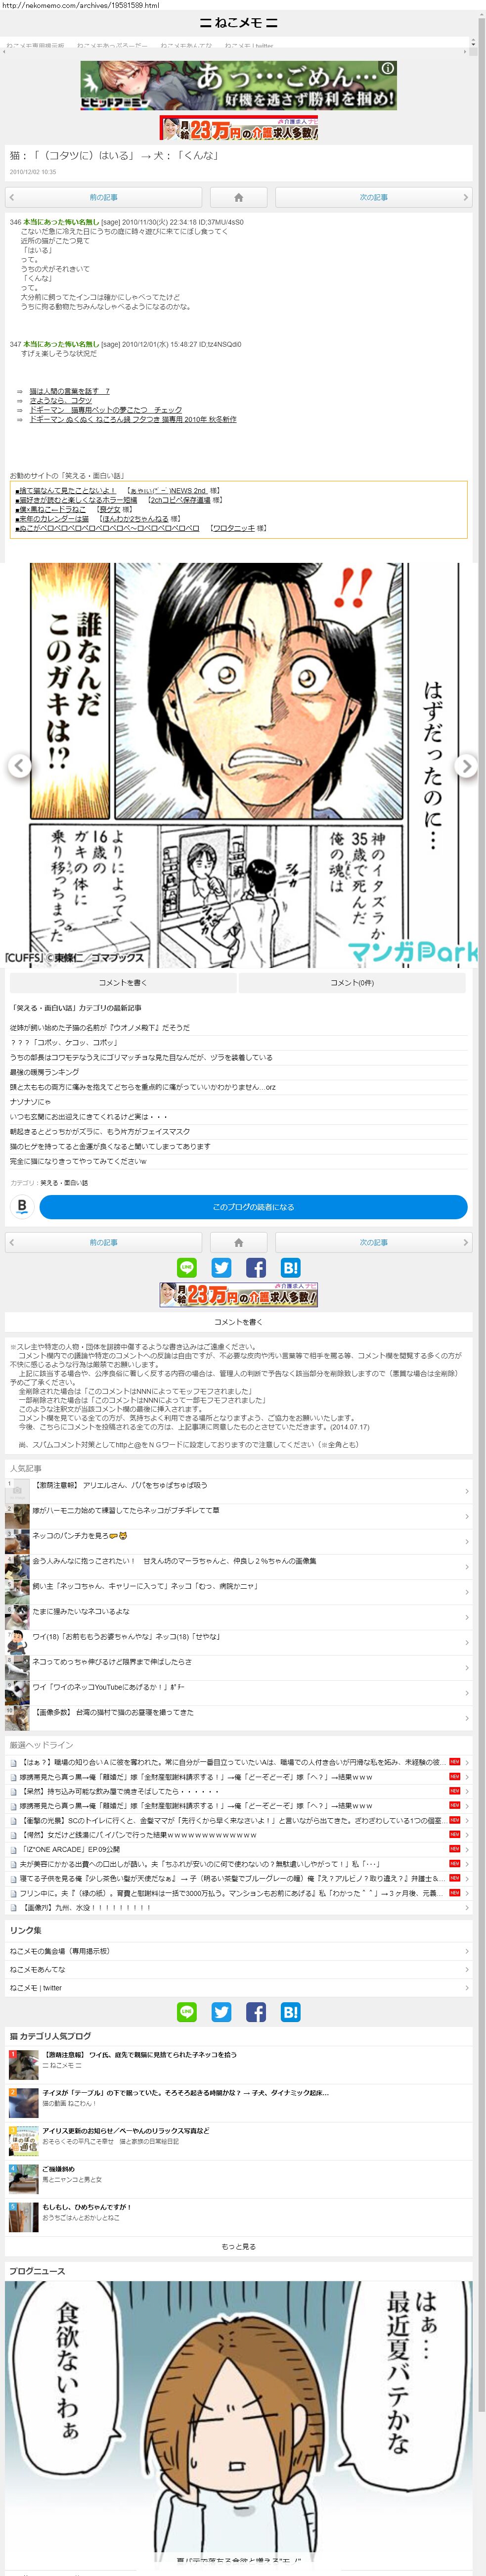Click chevron on ねこメモの集会場（専用掲示板） row
Viewport: 486px width, 2576px height.
click(466, 1951)
